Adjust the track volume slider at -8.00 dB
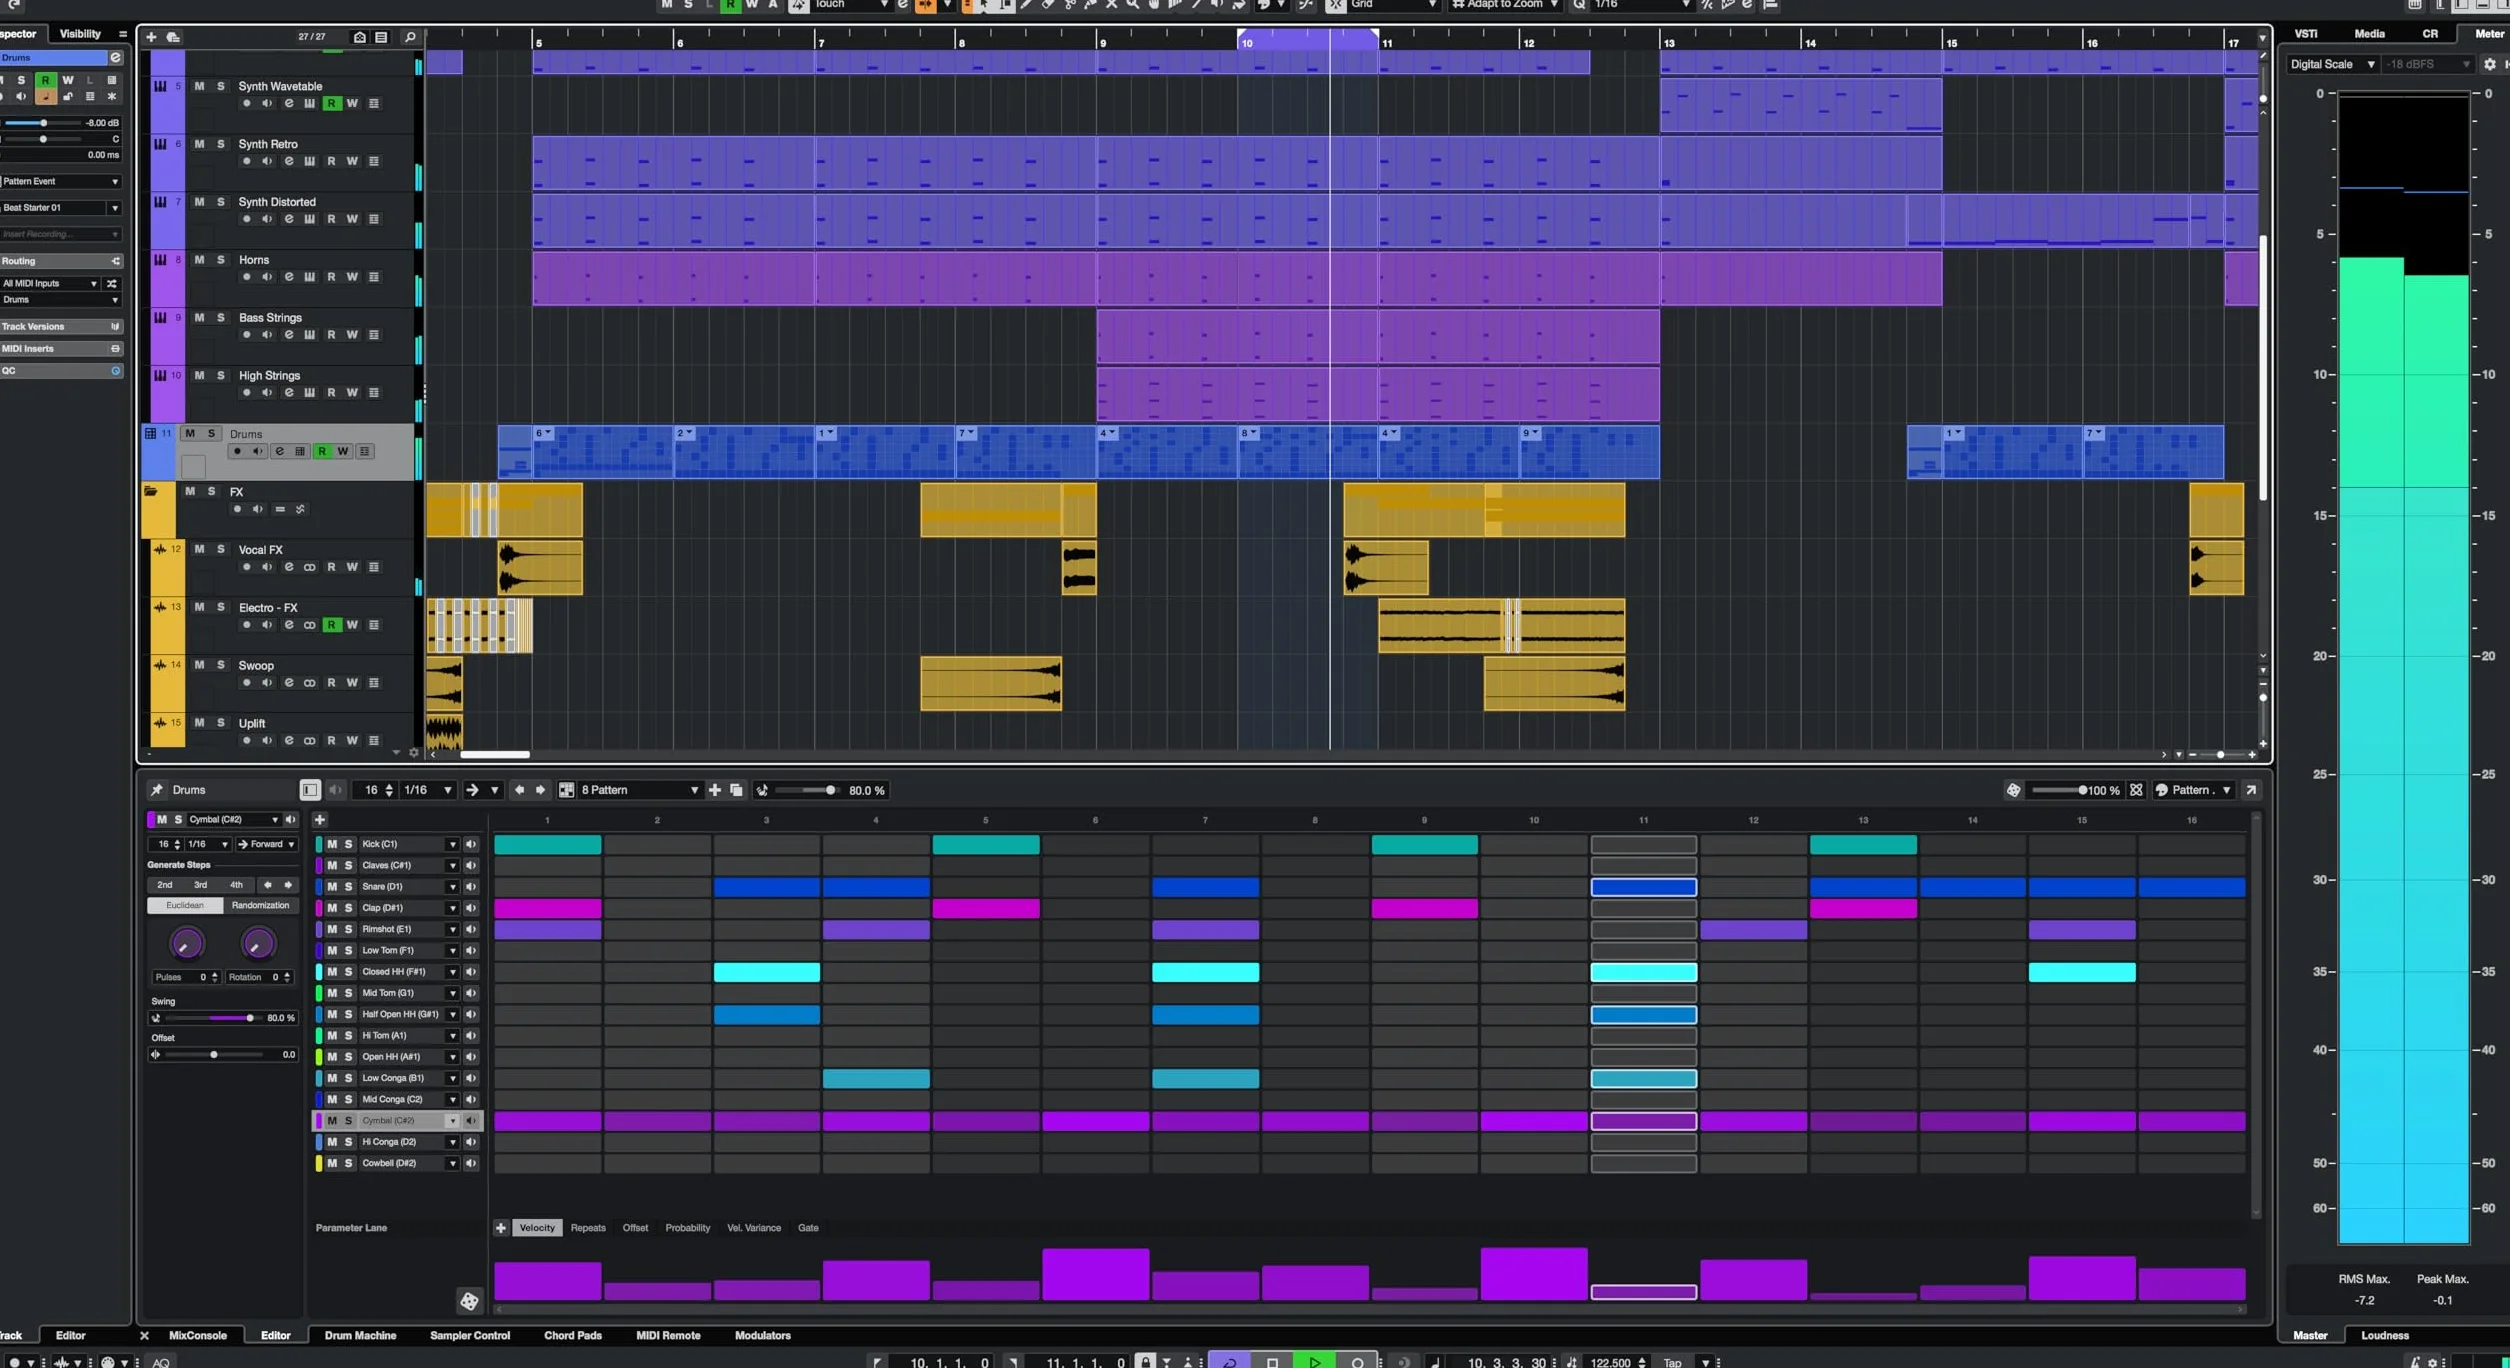The width and height of the screenshot is (2510, 1368). [x=42, y=123]
